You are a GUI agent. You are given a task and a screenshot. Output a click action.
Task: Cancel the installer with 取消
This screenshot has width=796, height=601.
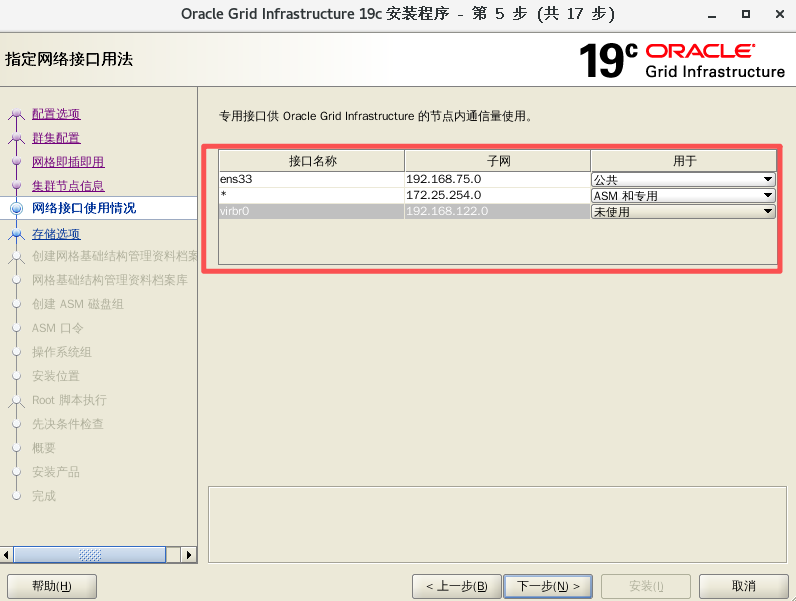tap(744, 586)
